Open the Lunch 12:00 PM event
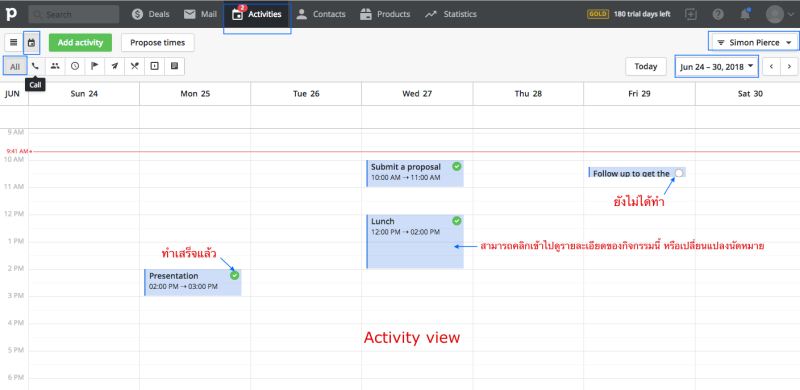 pyautogui.click(x=415, y=241)
